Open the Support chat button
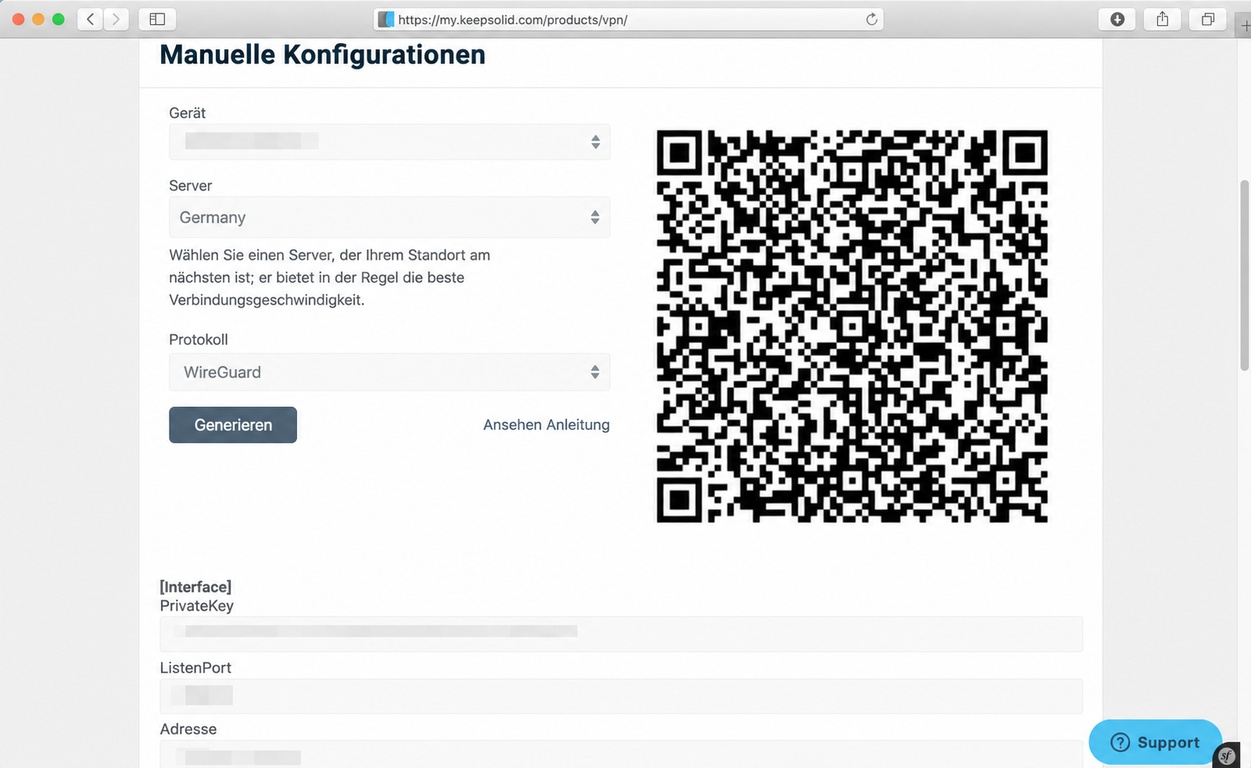The image size is (1251, 768). click(1155, 742)
